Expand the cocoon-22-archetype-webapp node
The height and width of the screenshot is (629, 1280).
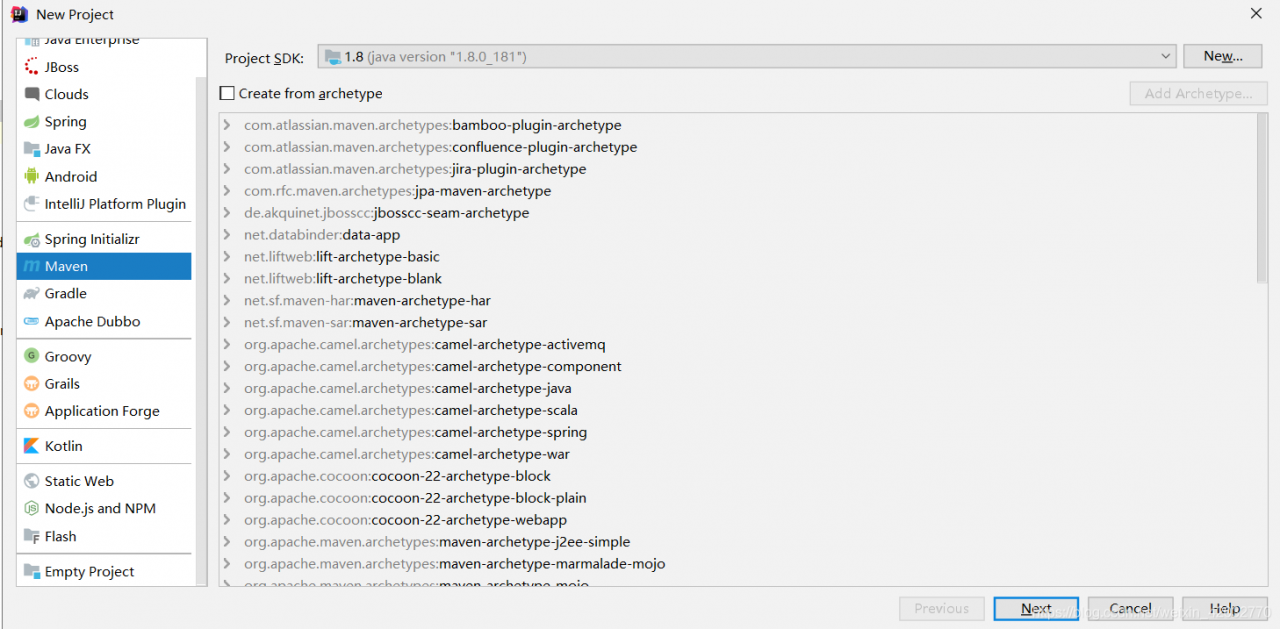228,520
